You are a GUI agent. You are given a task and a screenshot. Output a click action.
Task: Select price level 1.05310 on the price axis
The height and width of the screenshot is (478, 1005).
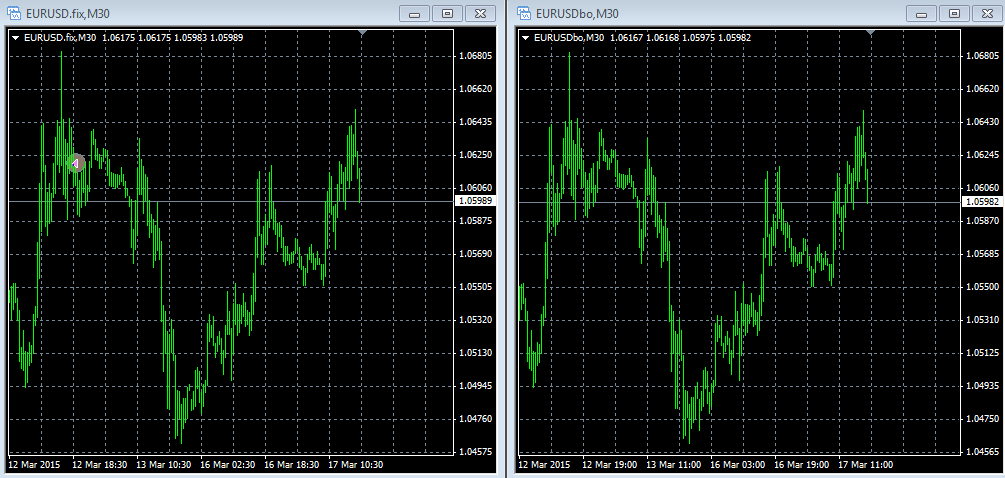(x=983, y=320)
